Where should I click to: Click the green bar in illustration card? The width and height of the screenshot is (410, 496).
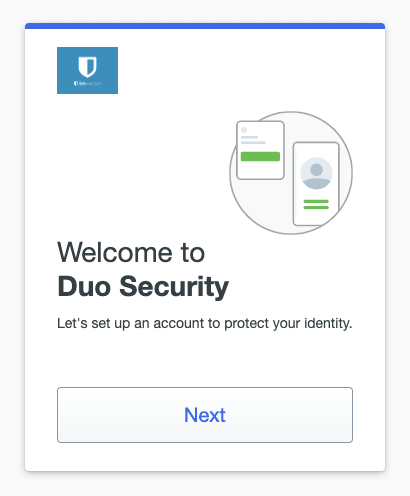tap(260, 156)
